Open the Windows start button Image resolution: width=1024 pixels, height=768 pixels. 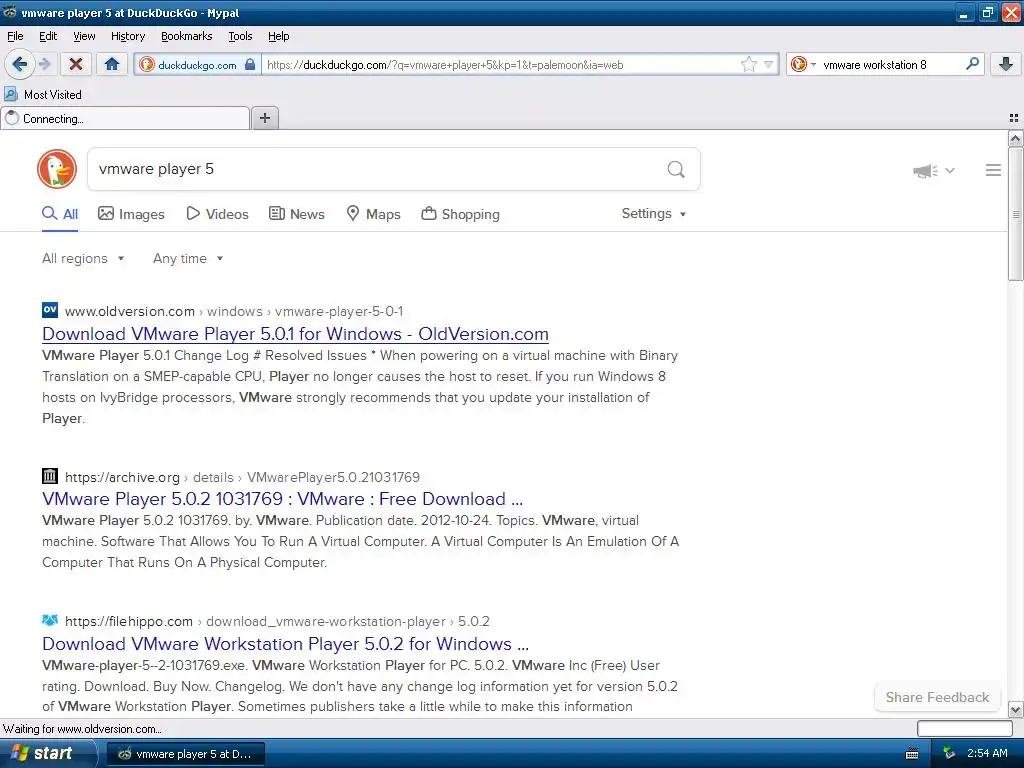click(46, 753)
